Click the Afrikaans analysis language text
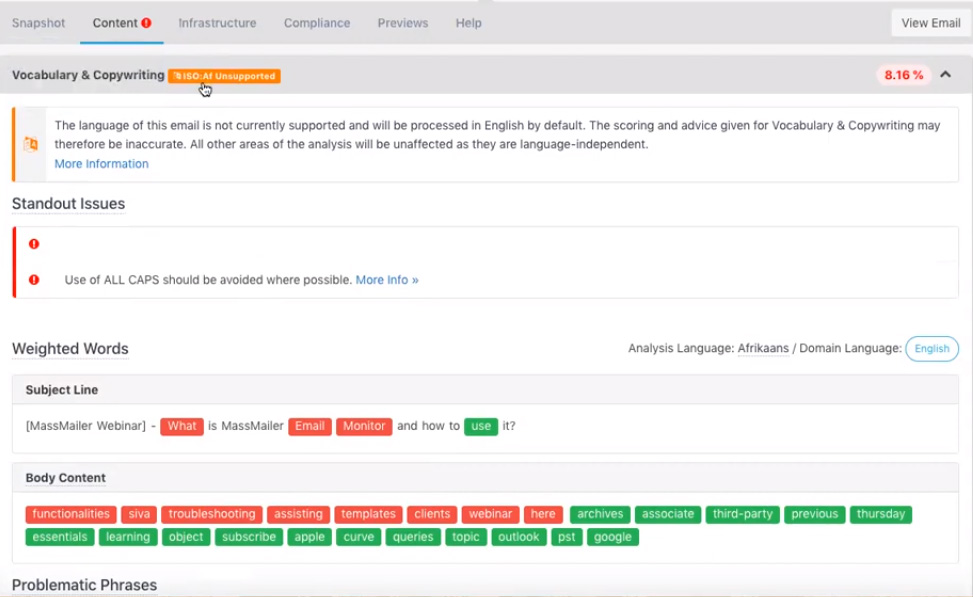Screen dimensions: 973x597 point(763,348)
